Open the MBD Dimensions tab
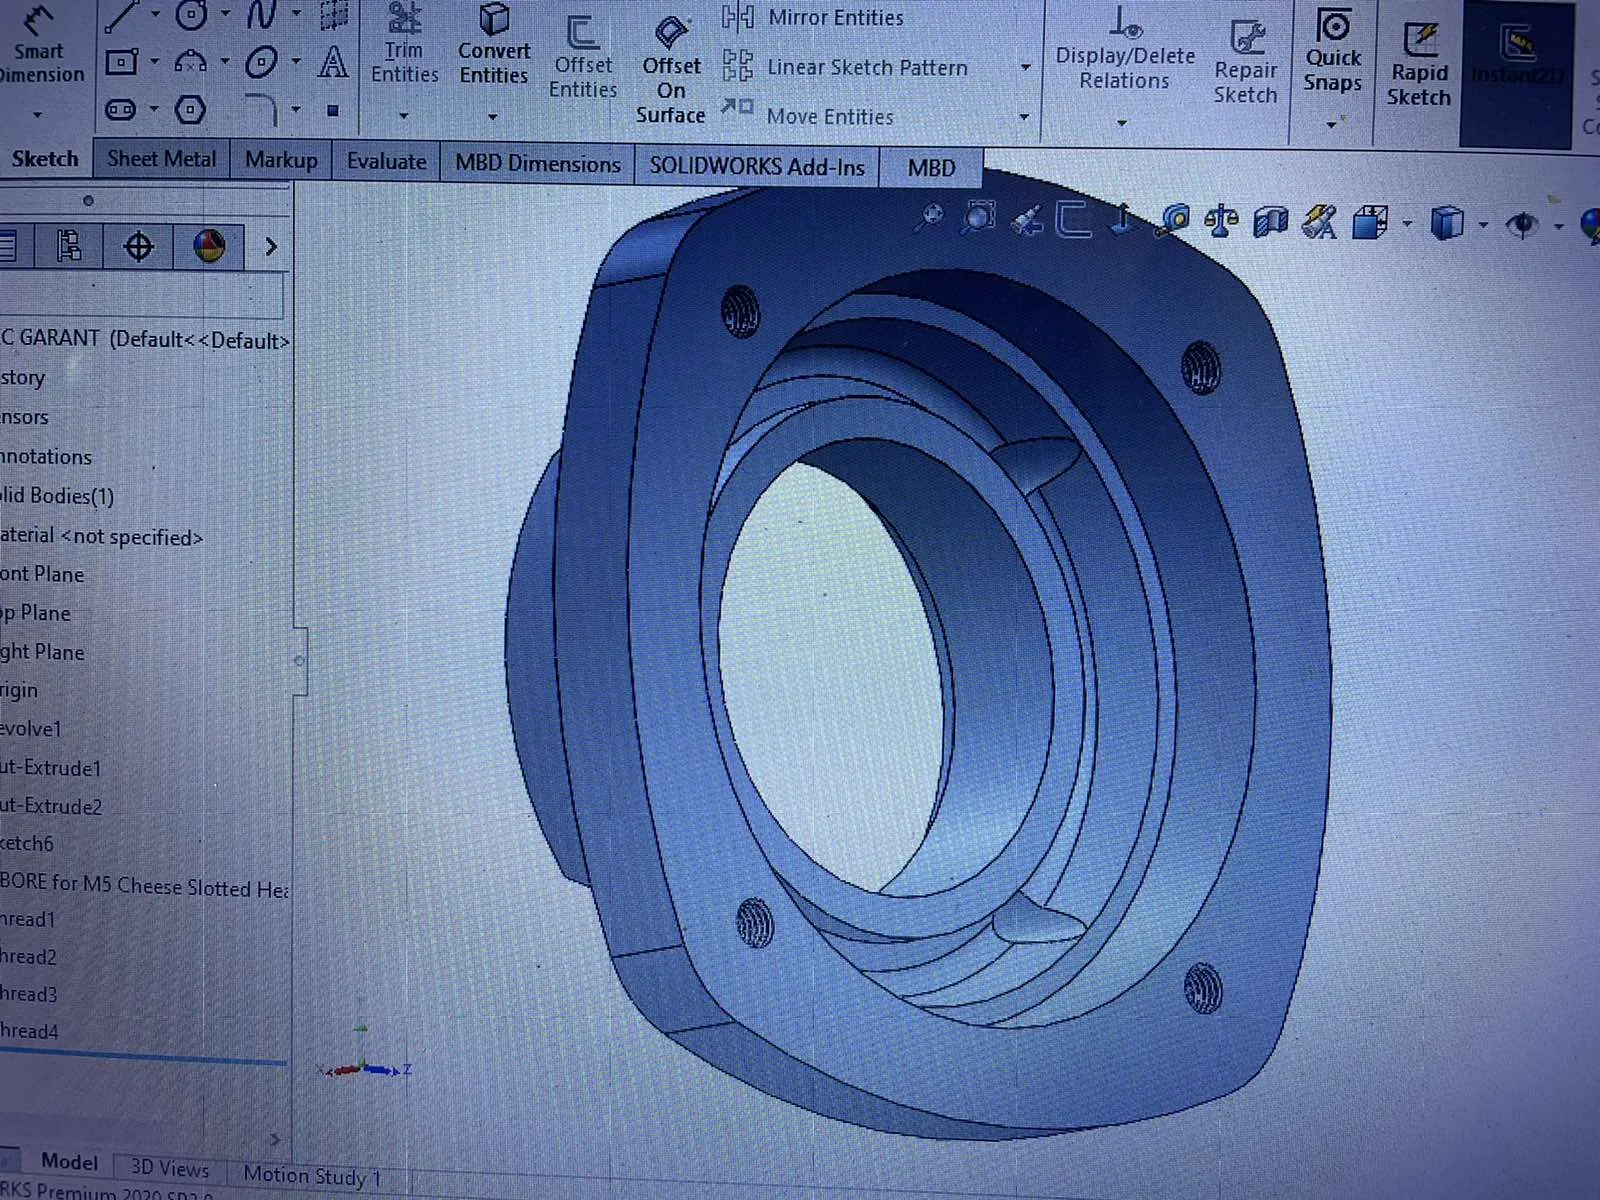1600x1200 pixels. pyautogui.click(x=538, y=164)
